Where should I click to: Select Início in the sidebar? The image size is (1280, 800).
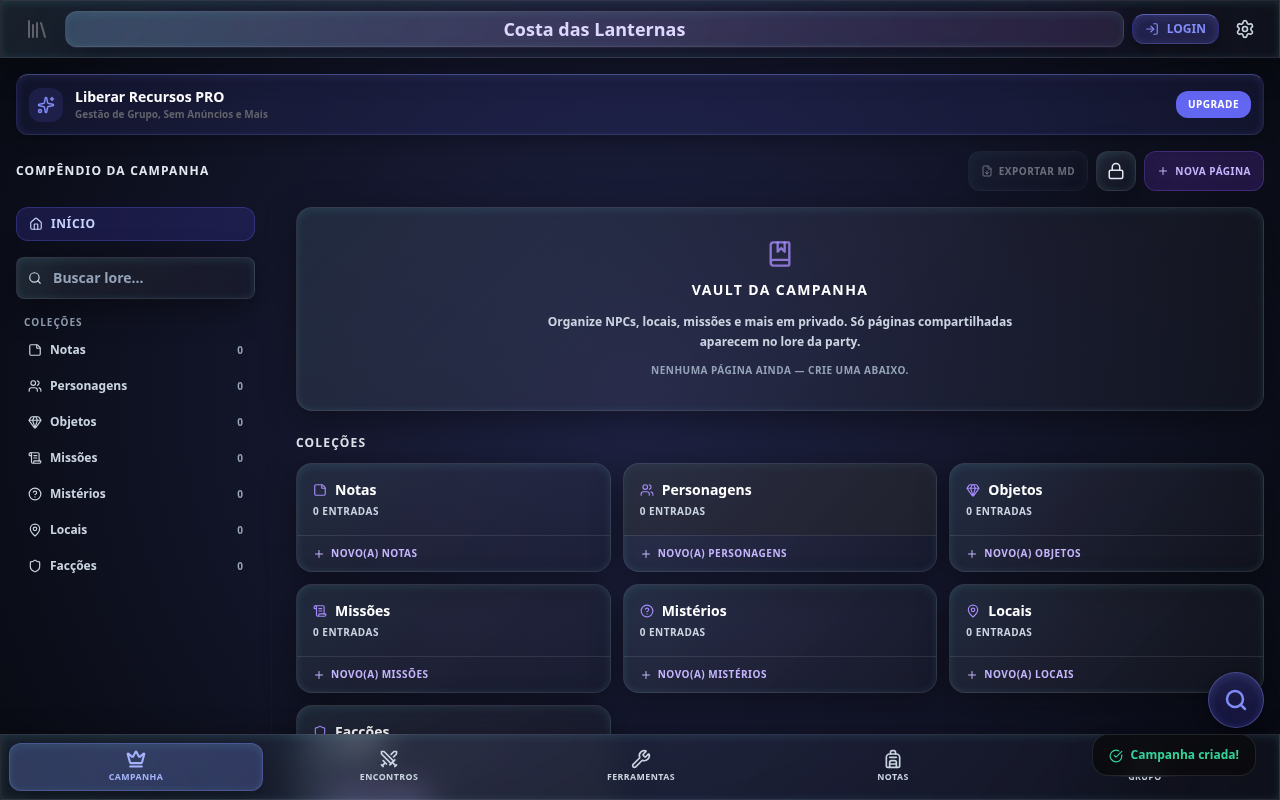pos(135,224)
